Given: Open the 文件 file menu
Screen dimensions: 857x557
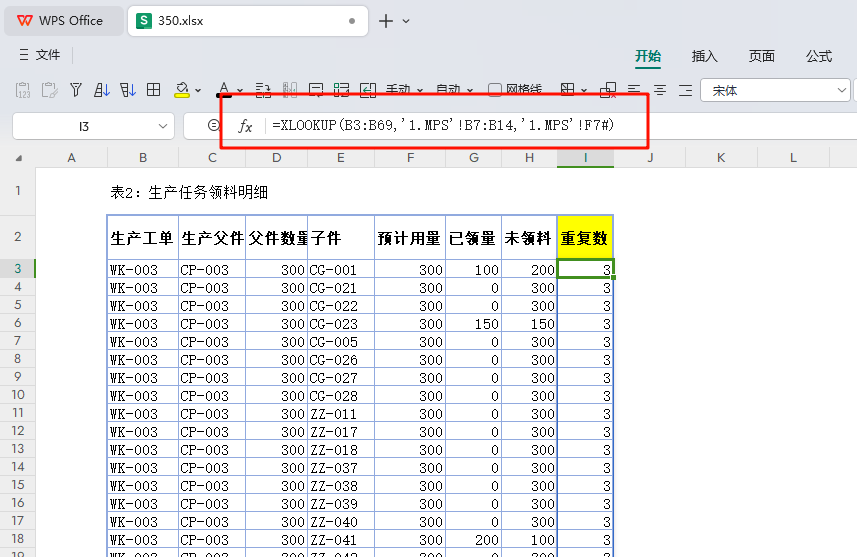Looking at the screenshot, I should 40,55.
